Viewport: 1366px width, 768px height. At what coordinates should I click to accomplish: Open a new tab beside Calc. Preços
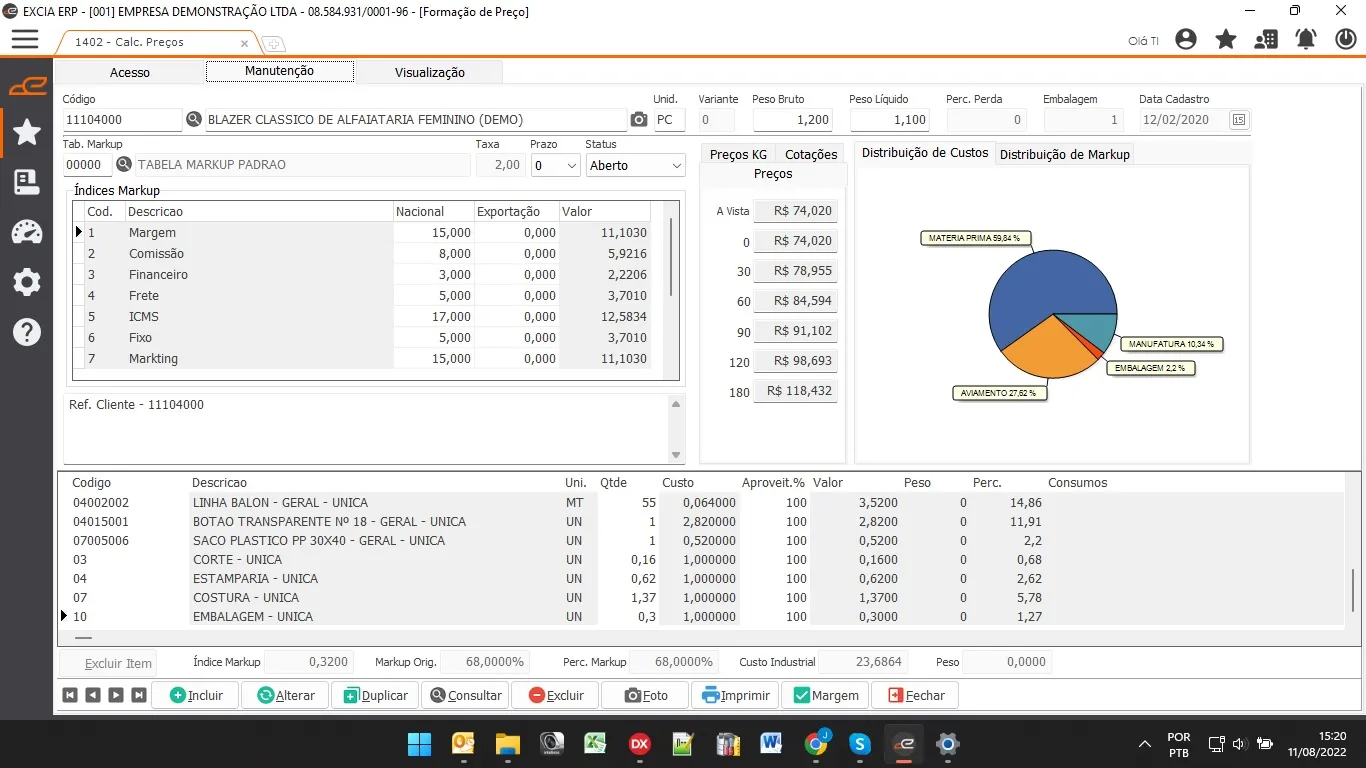point(272,44)
